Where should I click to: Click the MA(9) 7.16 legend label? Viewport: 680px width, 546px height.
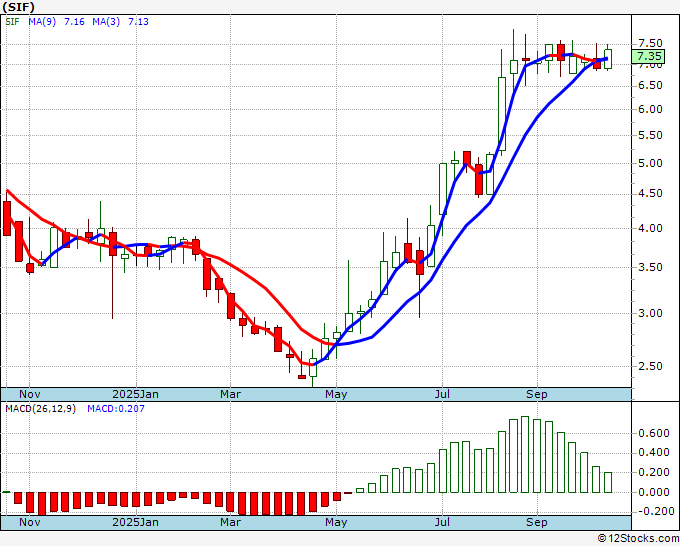[55, 21]
